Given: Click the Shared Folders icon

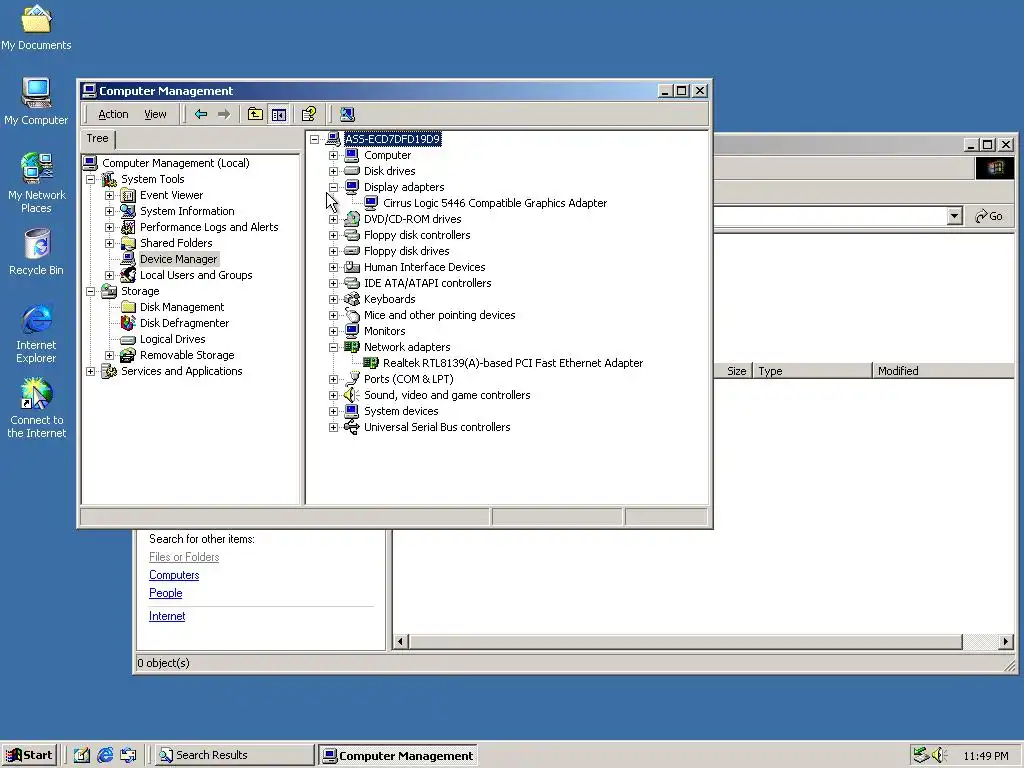Looking at the screenshot, I should click(128, 243).
